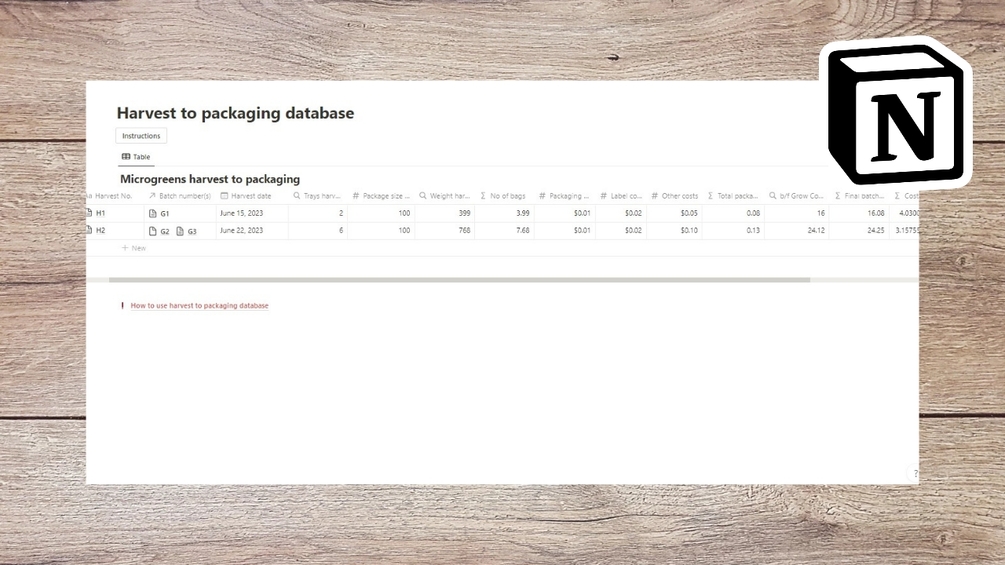Click the Notion logo
Viewport: 1005px width, 565px height.
897,112
